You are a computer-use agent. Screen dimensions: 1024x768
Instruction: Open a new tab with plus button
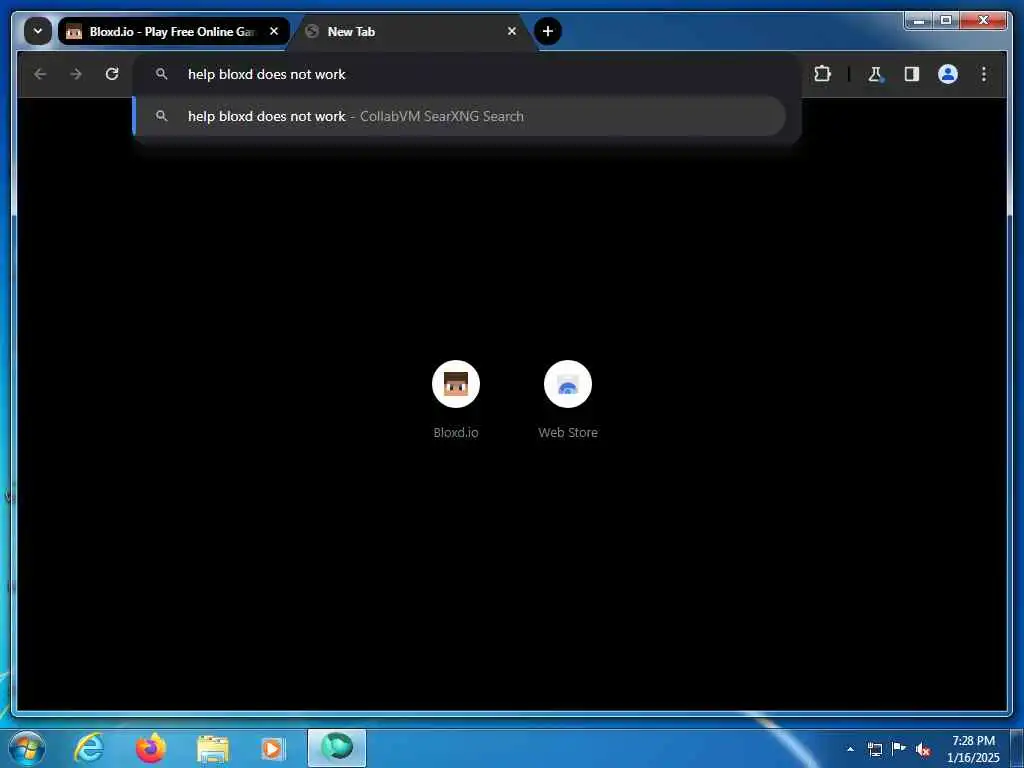[x=548, y=31]
